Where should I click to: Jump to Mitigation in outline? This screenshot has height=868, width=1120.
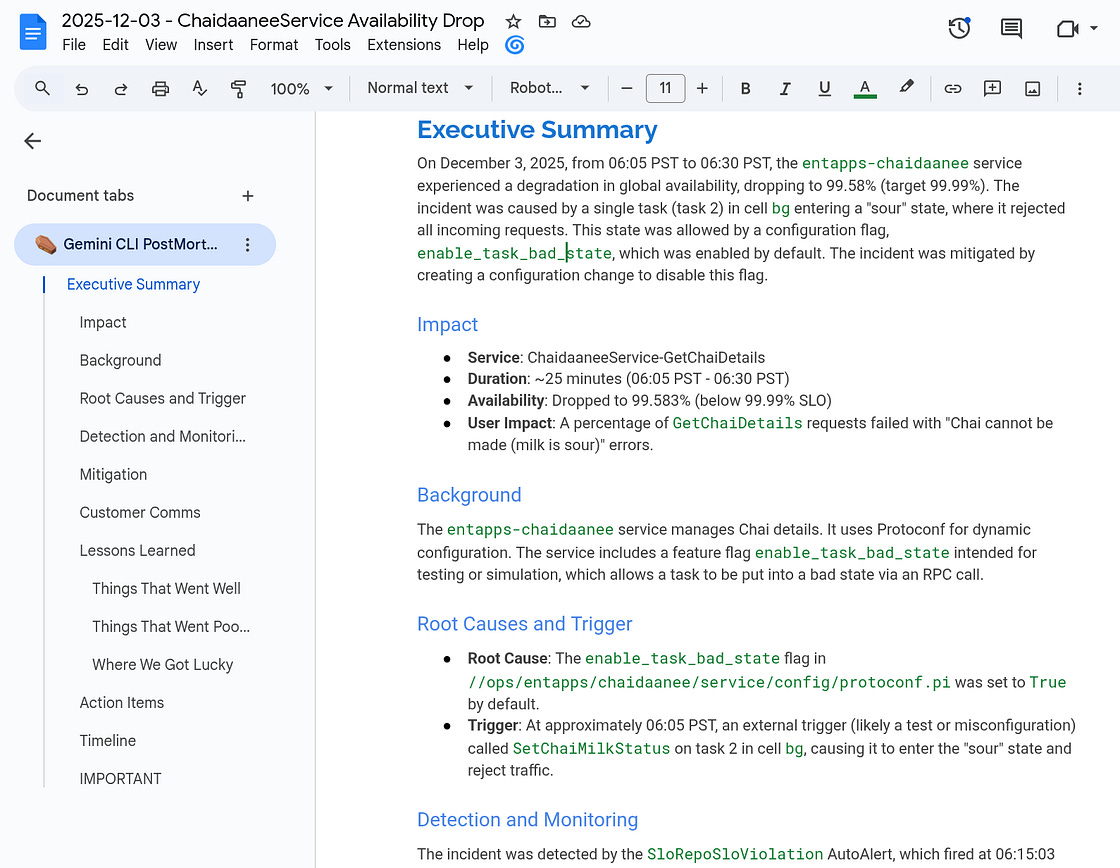click(x=113, y=474)
